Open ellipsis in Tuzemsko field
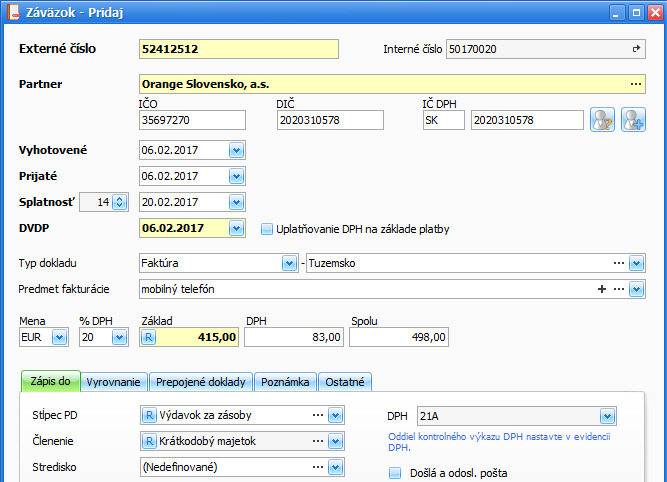The width and height of the screenshot is (667, 482). 619,263
